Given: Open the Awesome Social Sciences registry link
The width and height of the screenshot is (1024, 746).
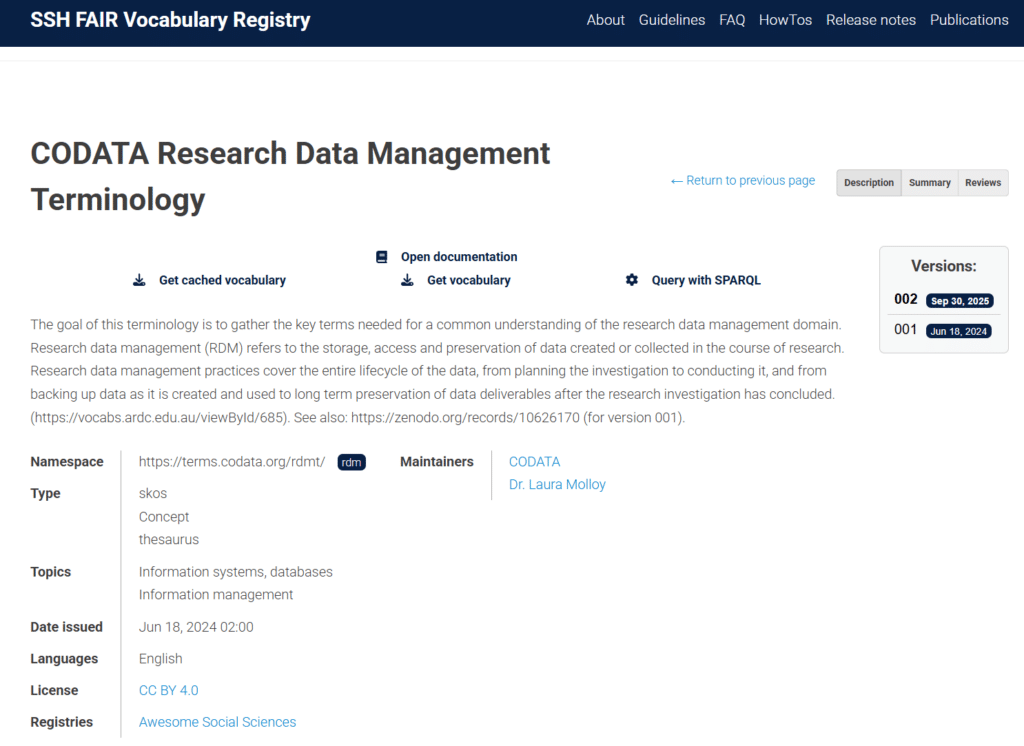Looking at the screenshot, I should (x=217, y=722).
